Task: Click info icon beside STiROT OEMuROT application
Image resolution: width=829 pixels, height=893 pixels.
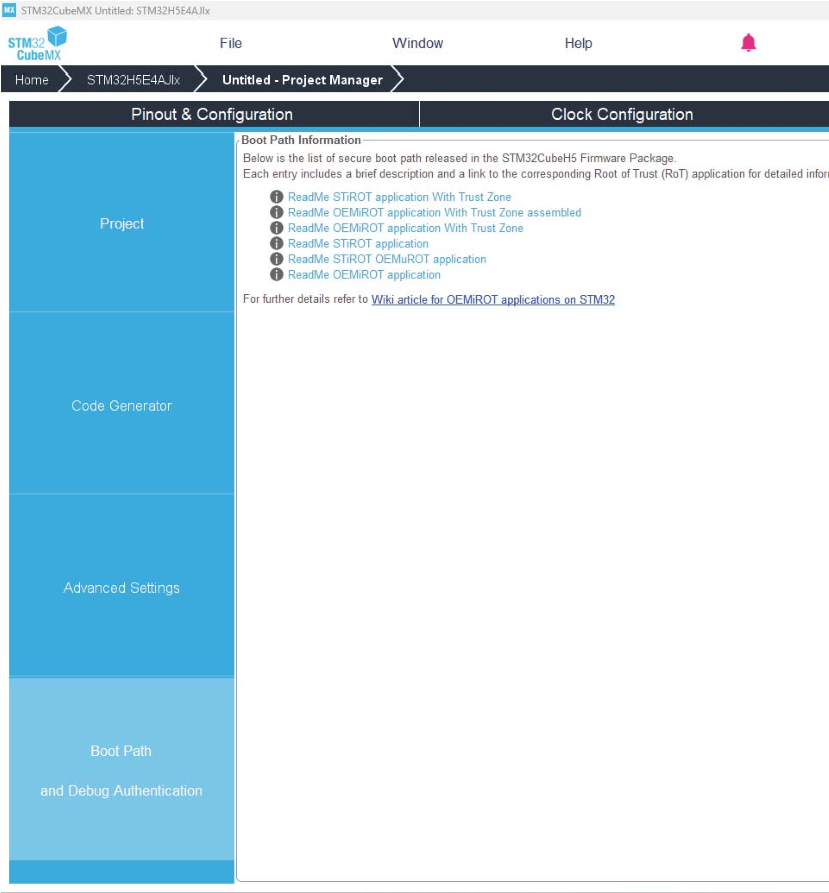Action: [276, 259]
